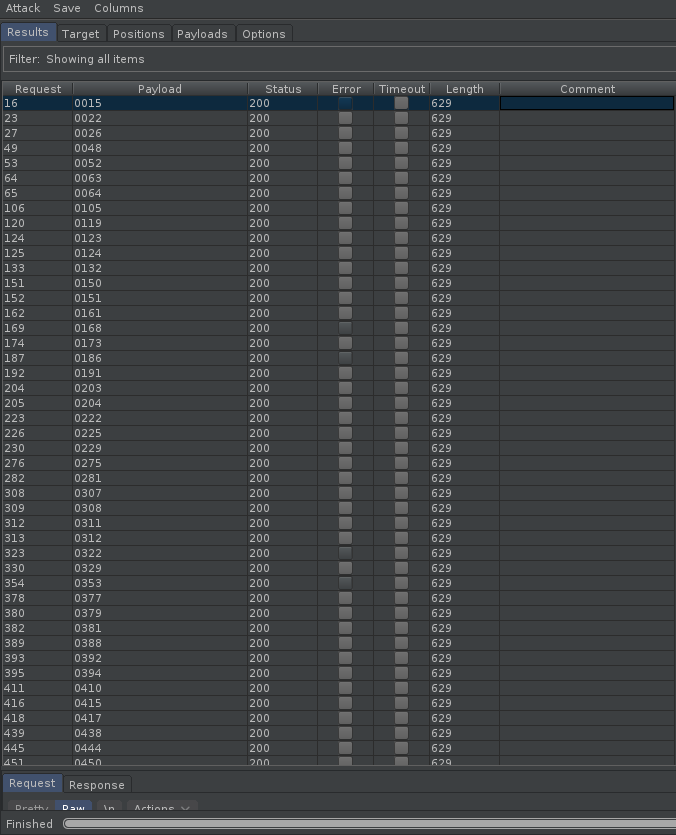Toggle Error checkbox for payload 0105
This screenshot has height=835, width=676.
pyautogui.click(x=345, y=208)
